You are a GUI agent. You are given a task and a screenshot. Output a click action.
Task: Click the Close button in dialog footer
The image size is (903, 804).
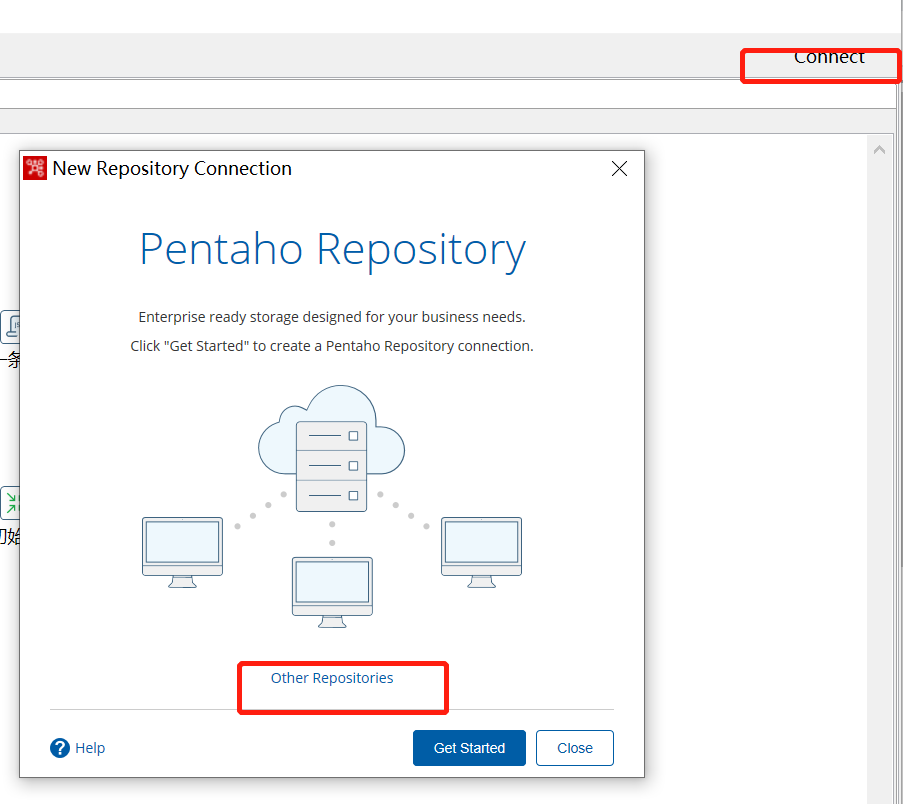[574, 748]
